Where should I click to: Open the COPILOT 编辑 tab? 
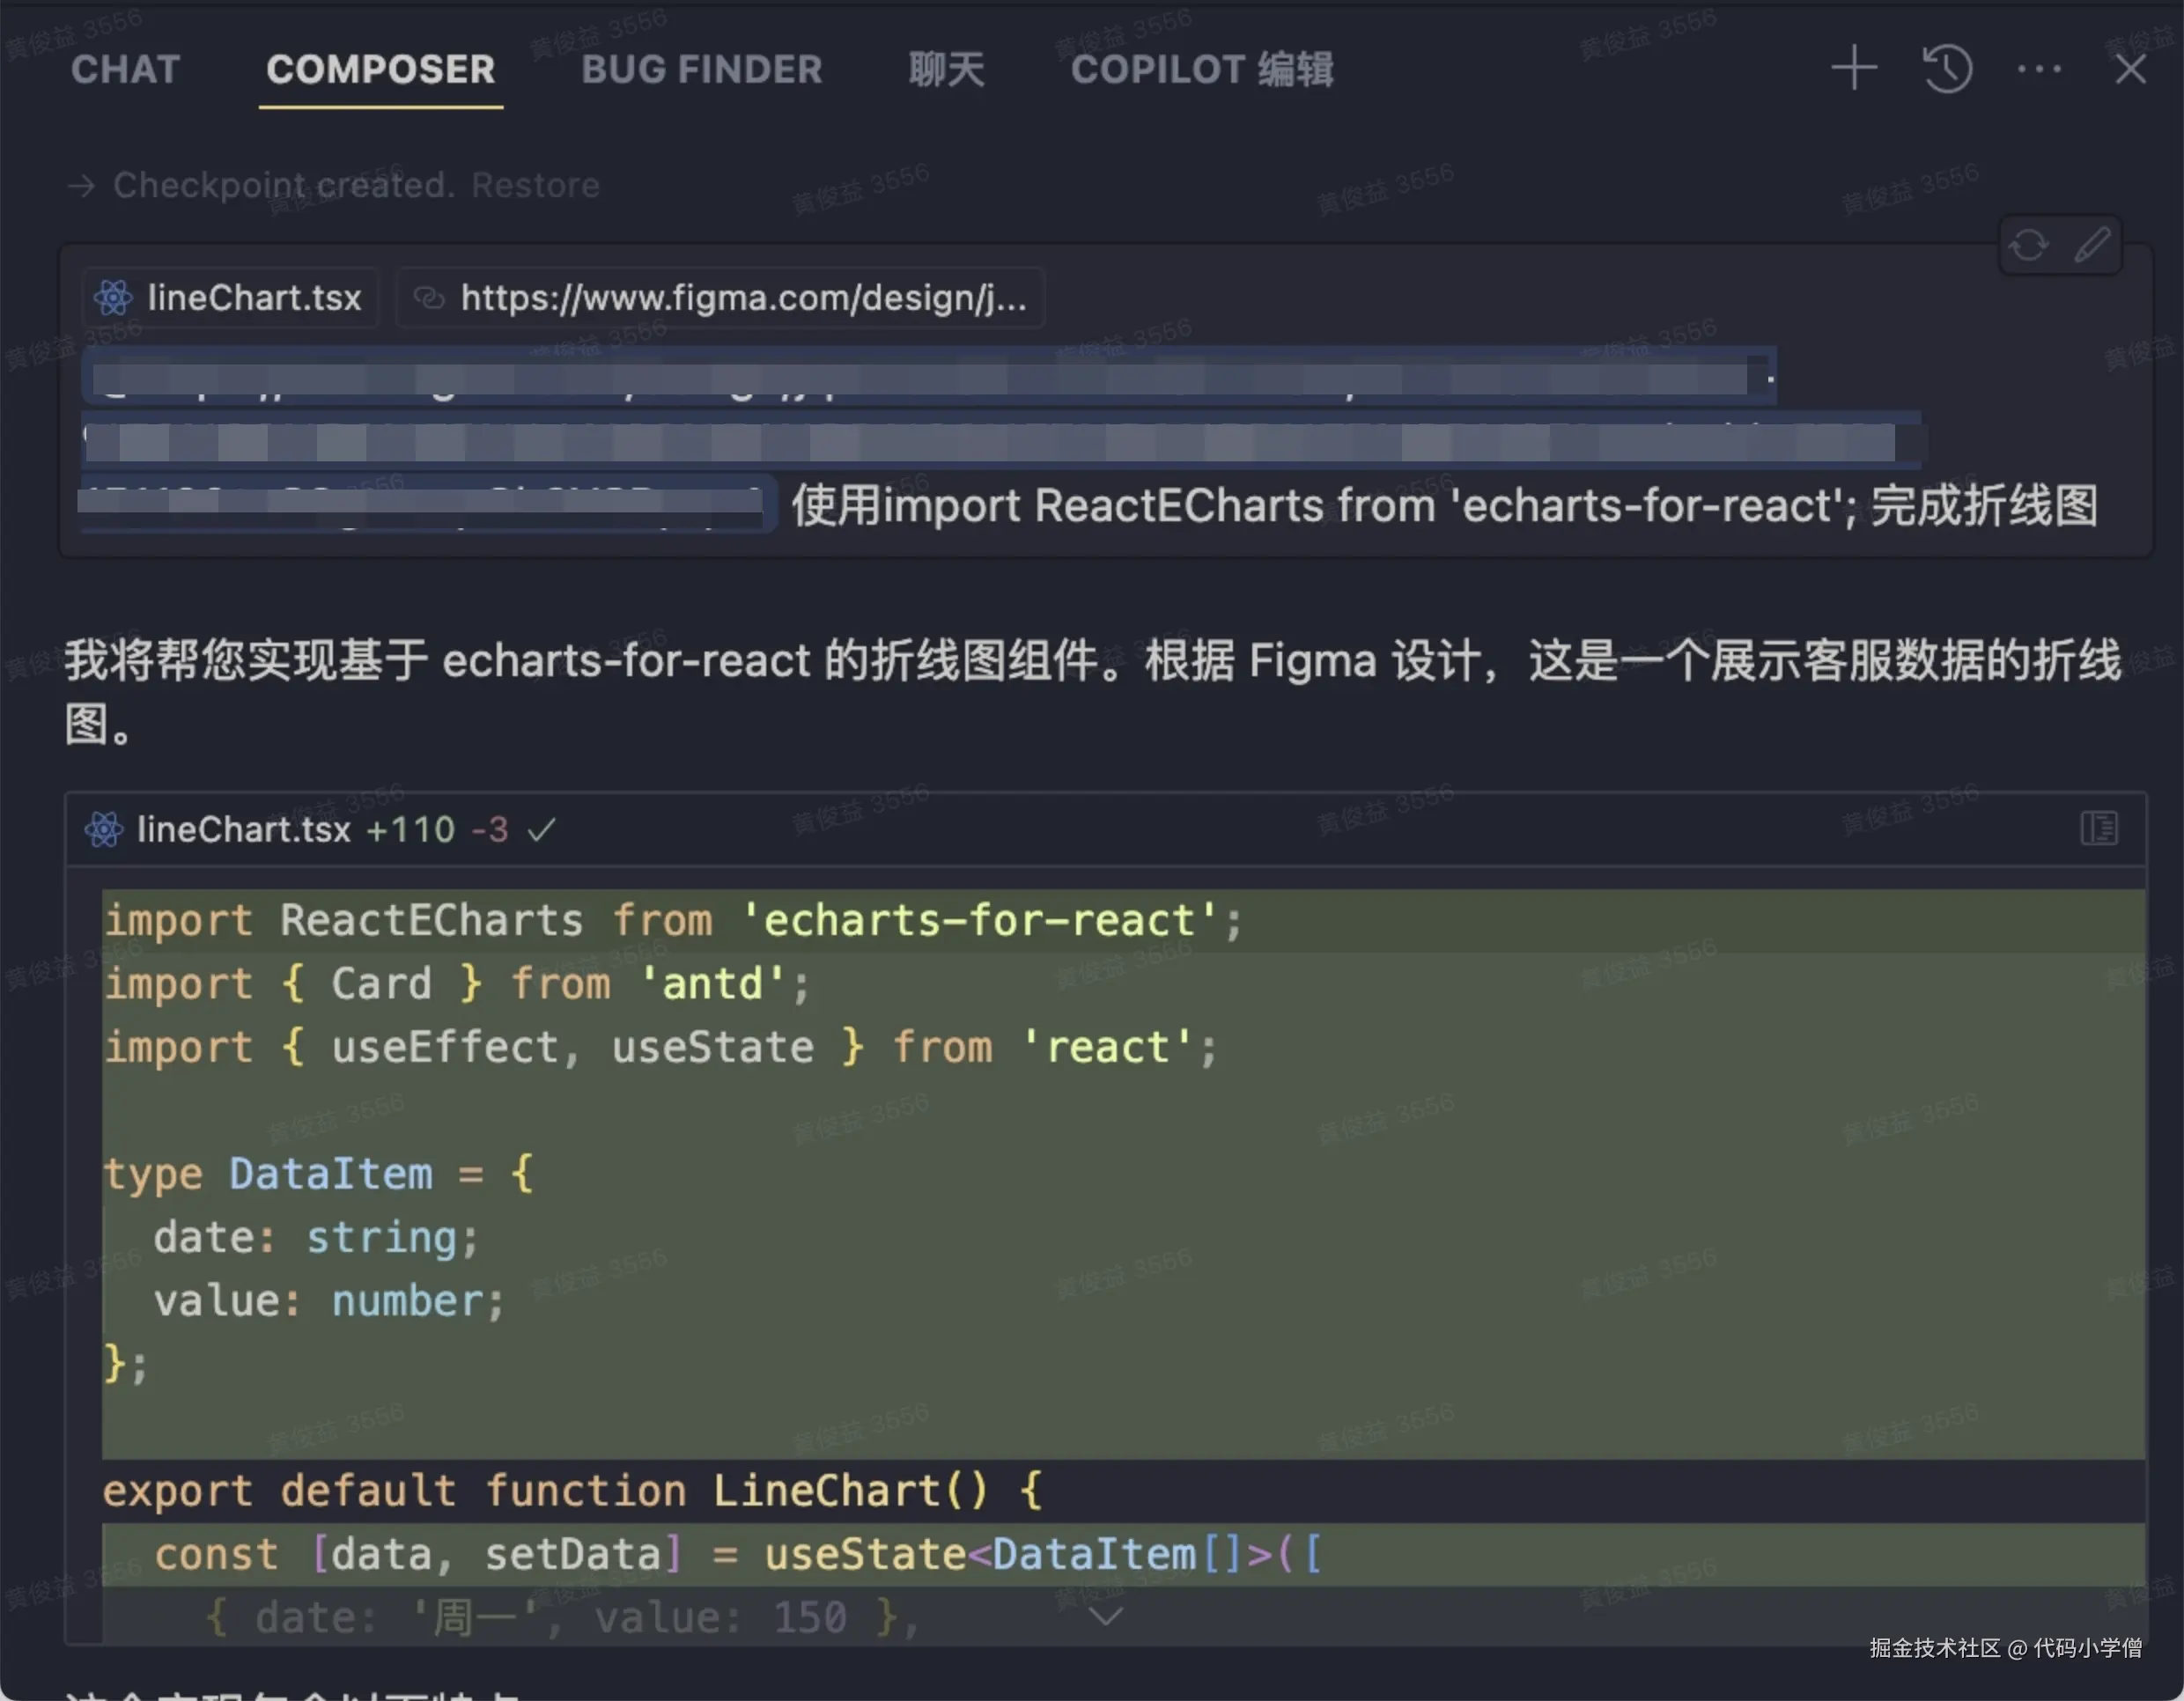coord(1201,69)
